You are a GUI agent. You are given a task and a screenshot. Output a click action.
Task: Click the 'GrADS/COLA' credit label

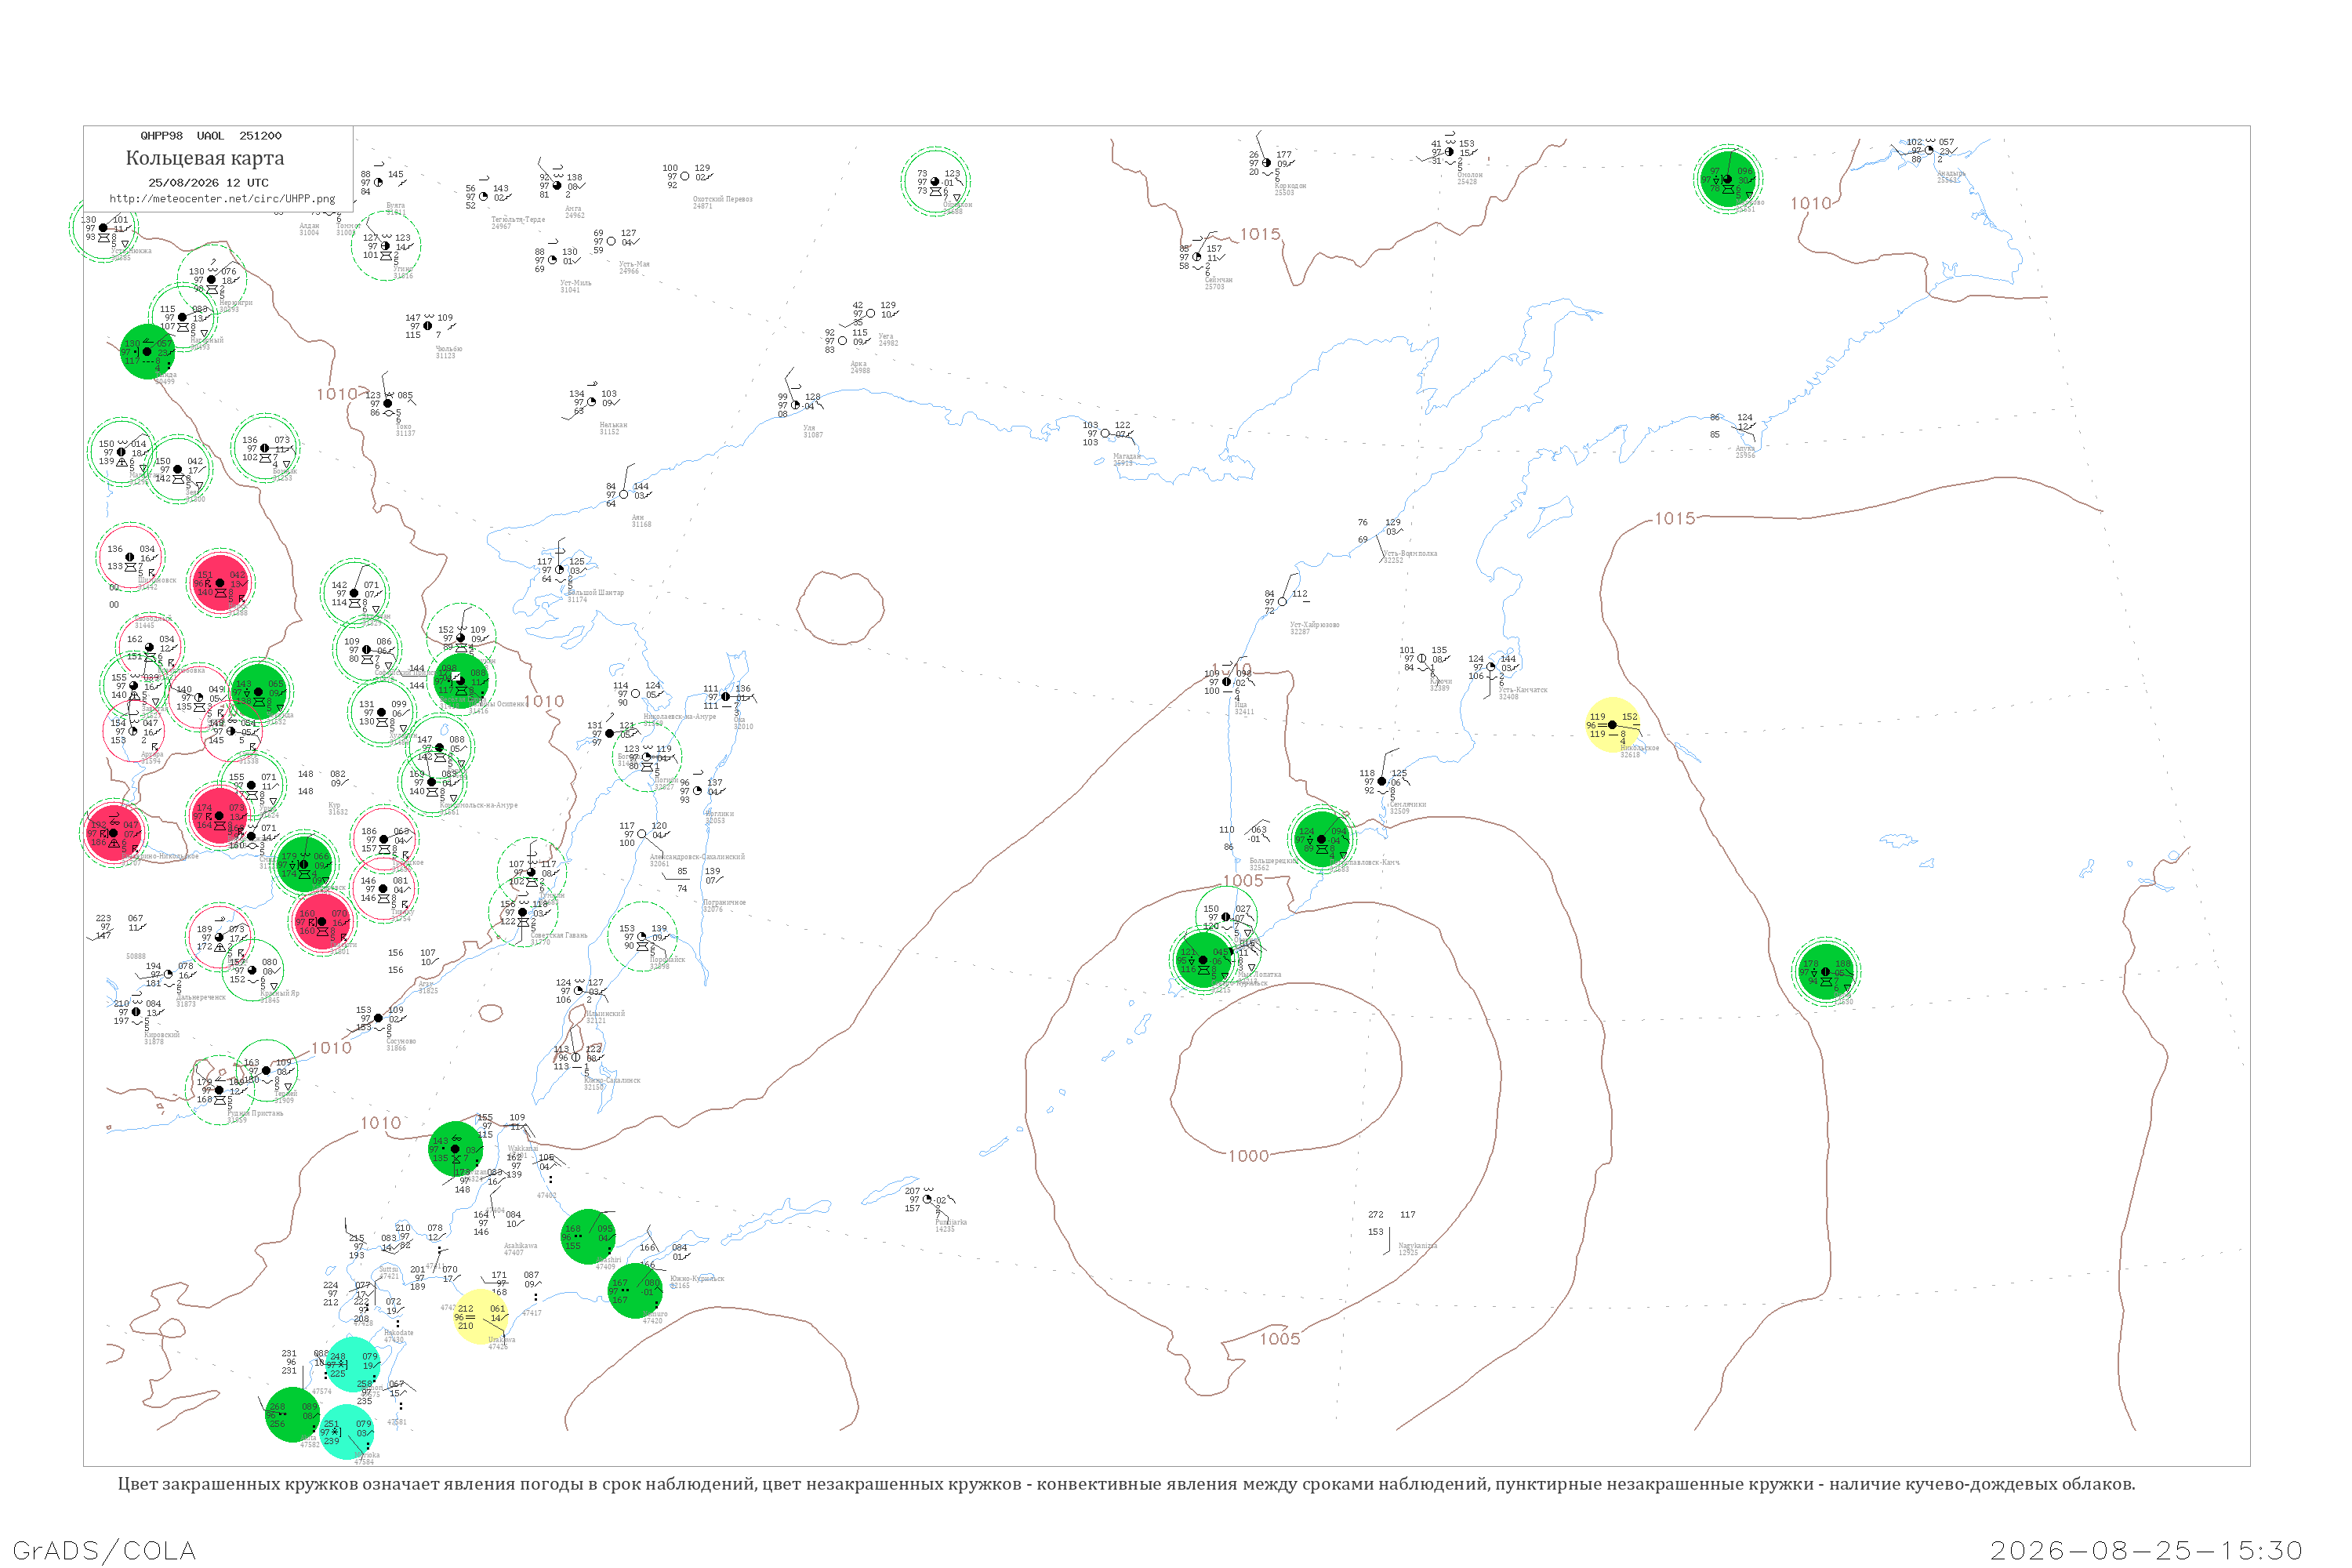104,1550
